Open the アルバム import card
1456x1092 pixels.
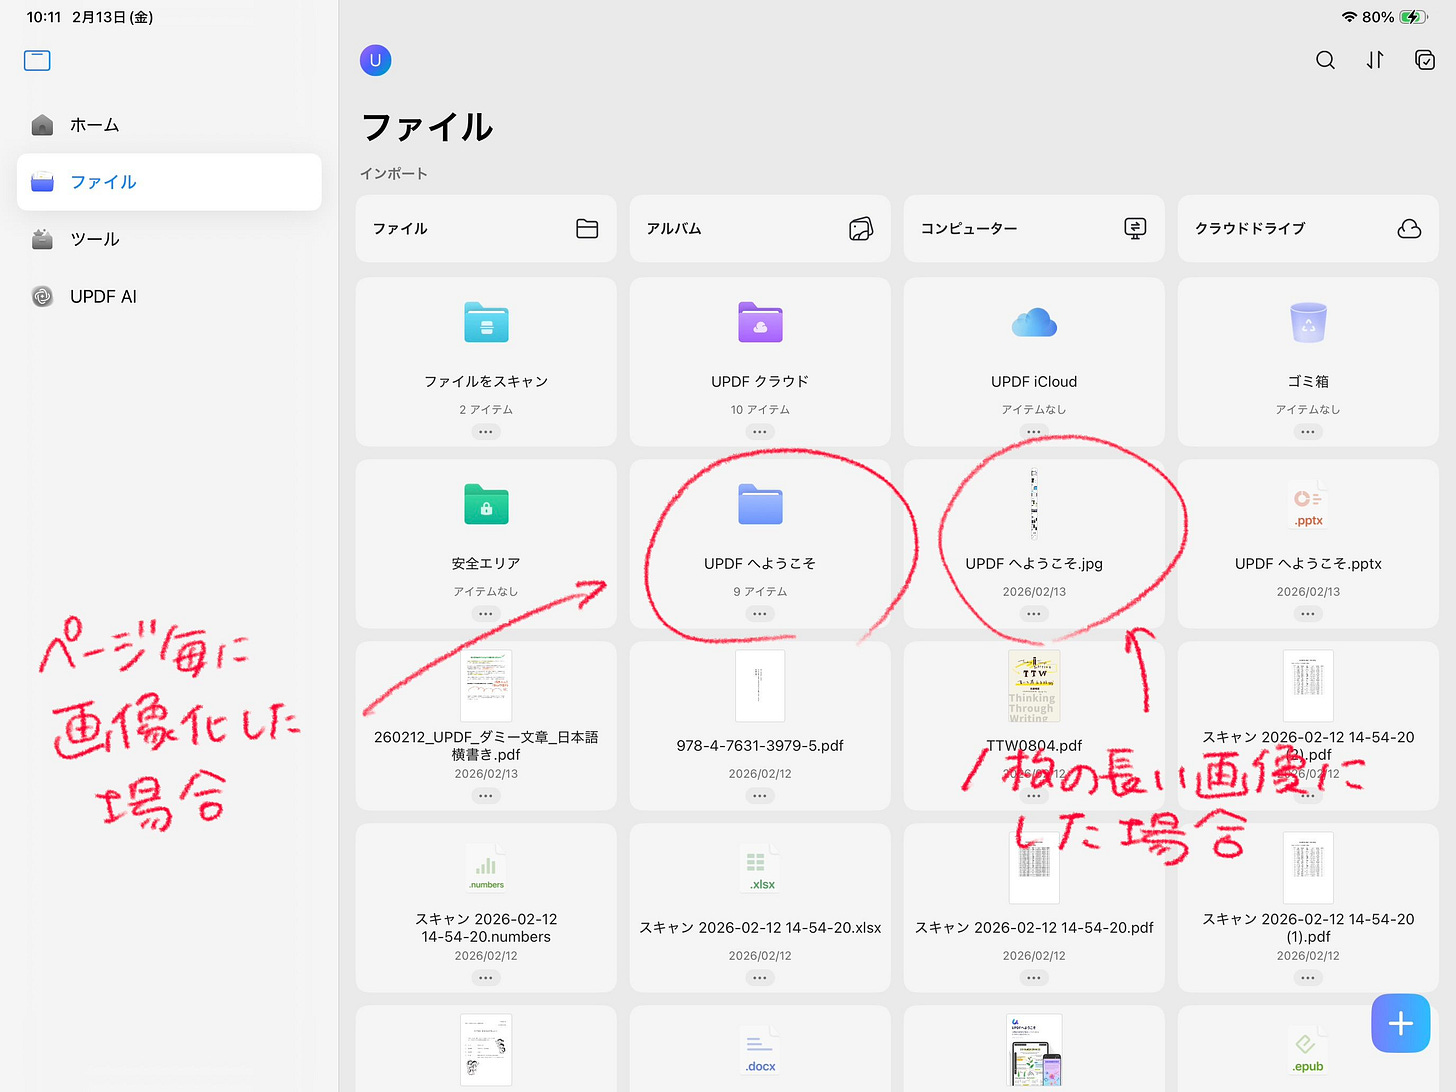(759, 228)
